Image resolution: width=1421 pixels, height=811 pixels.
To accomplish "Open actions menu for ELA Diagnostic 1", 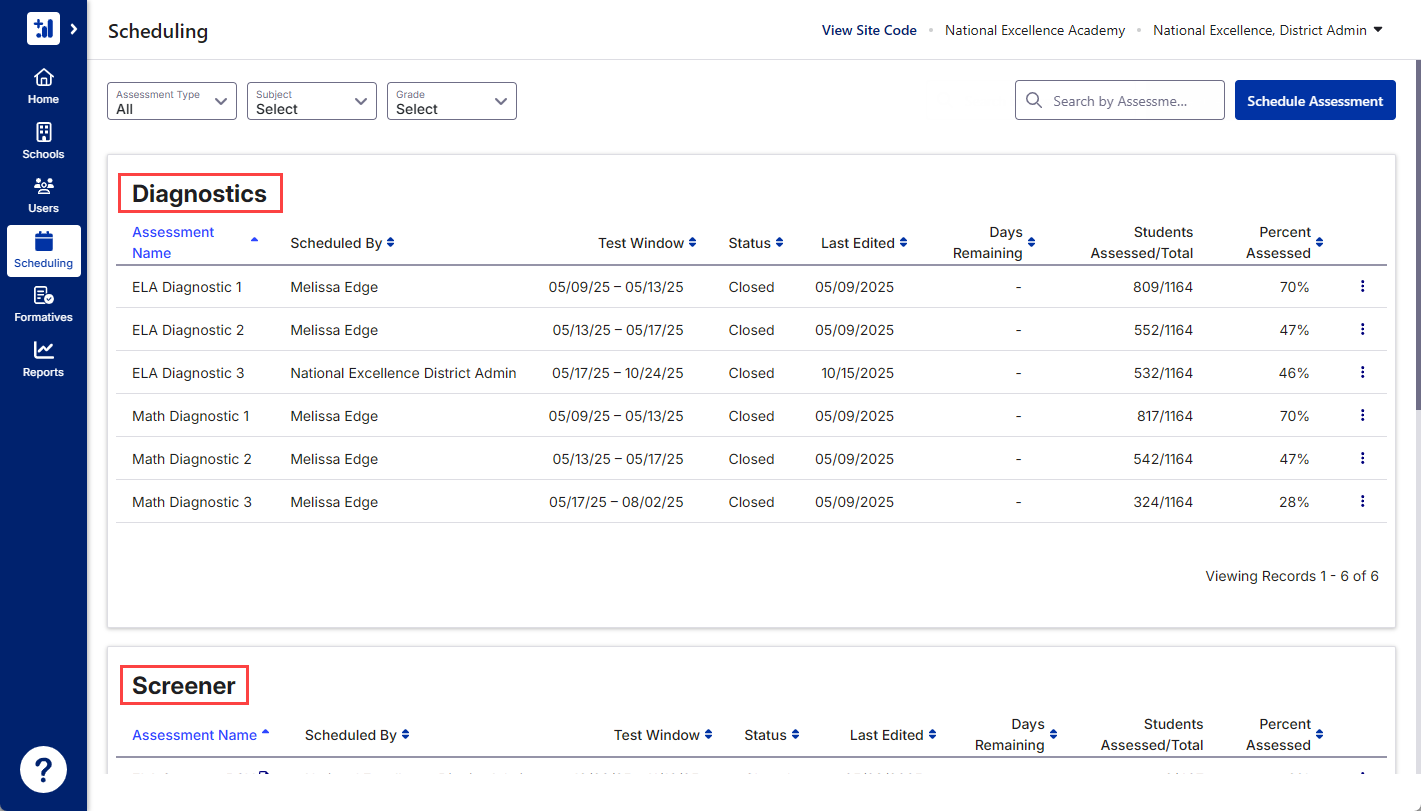I will [1362, 287].
